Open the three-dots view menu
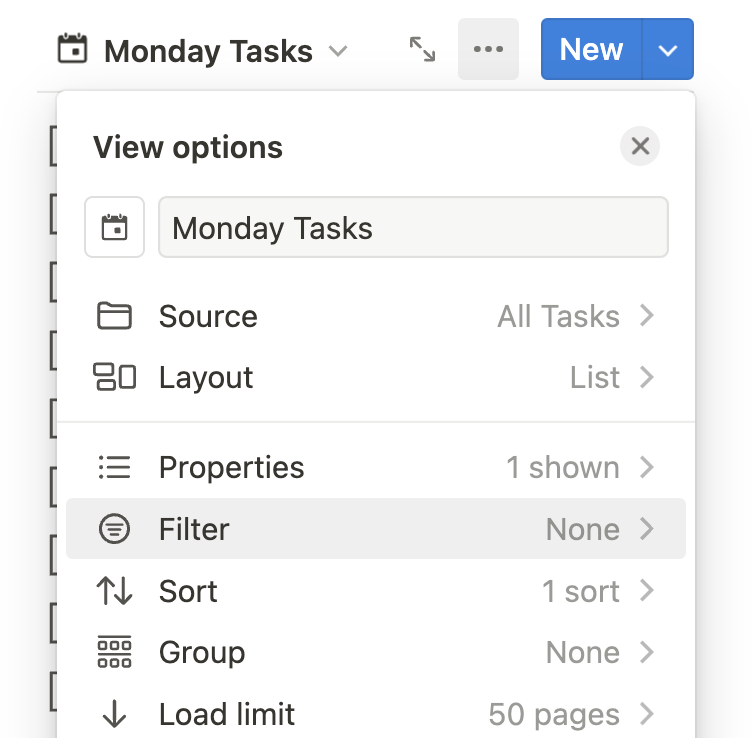752x738 pixels. pos(488,49)
